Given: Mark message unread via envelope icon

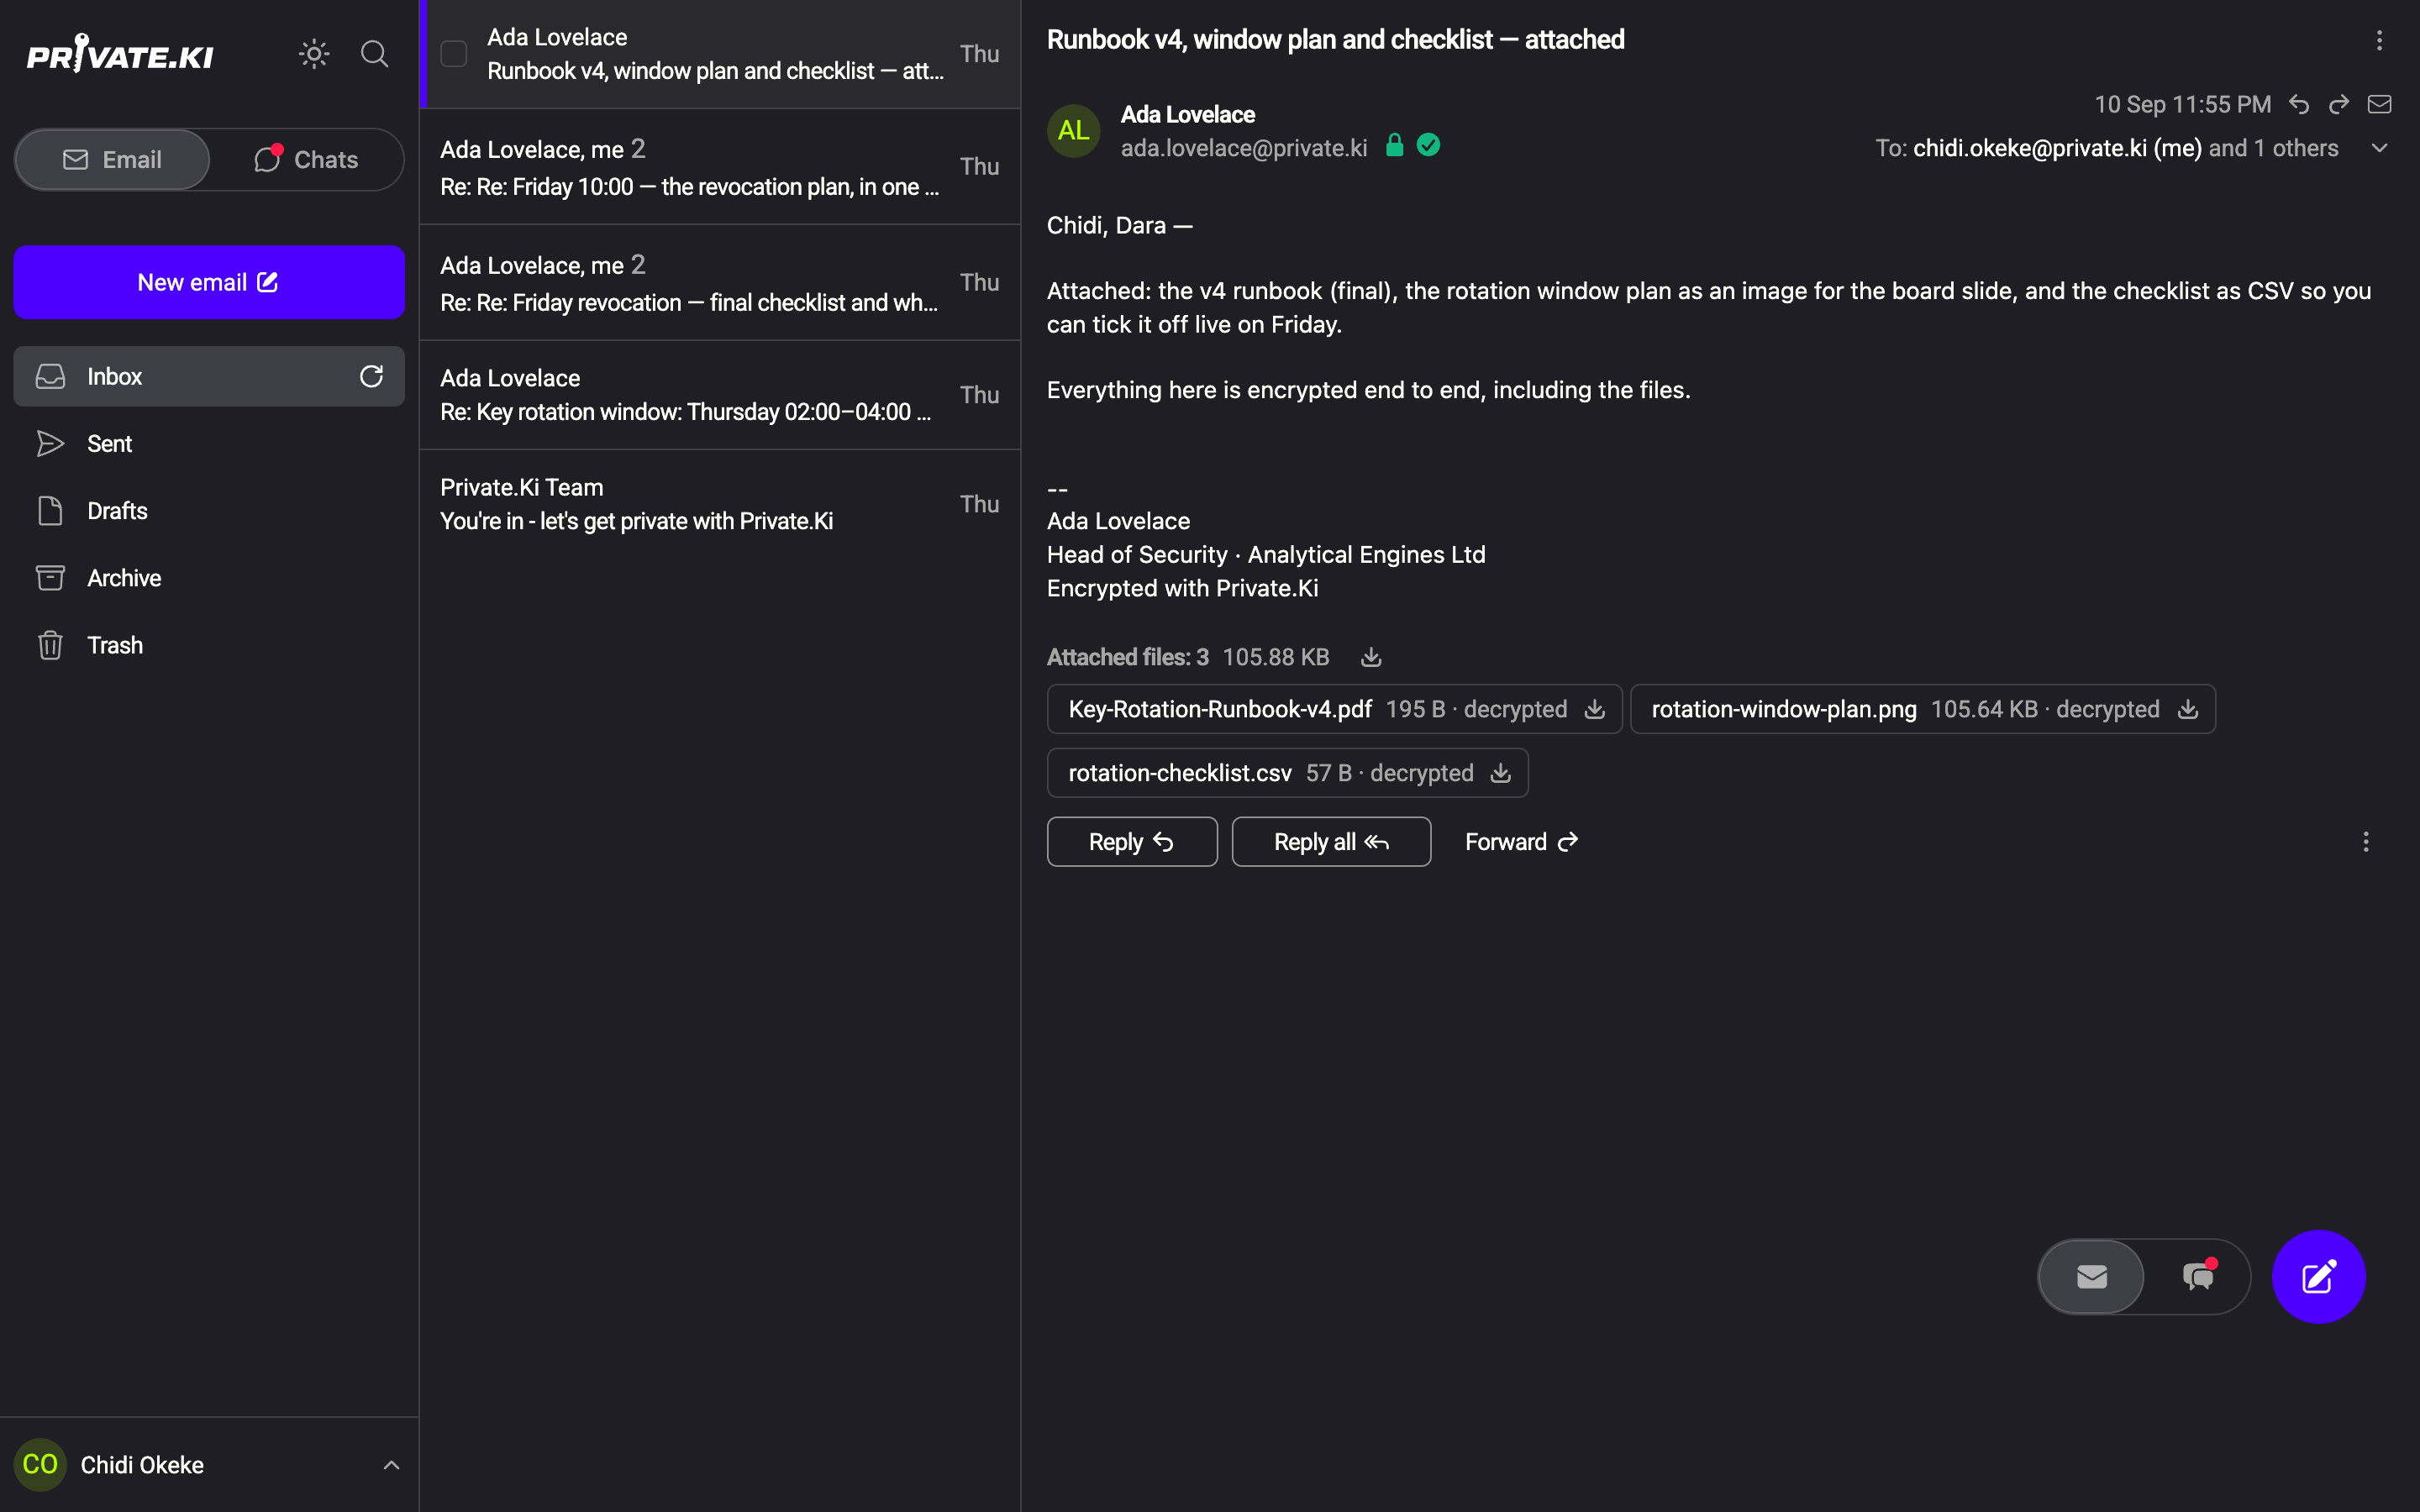Looking at the screenshot, I should [x=2380, y=104].
